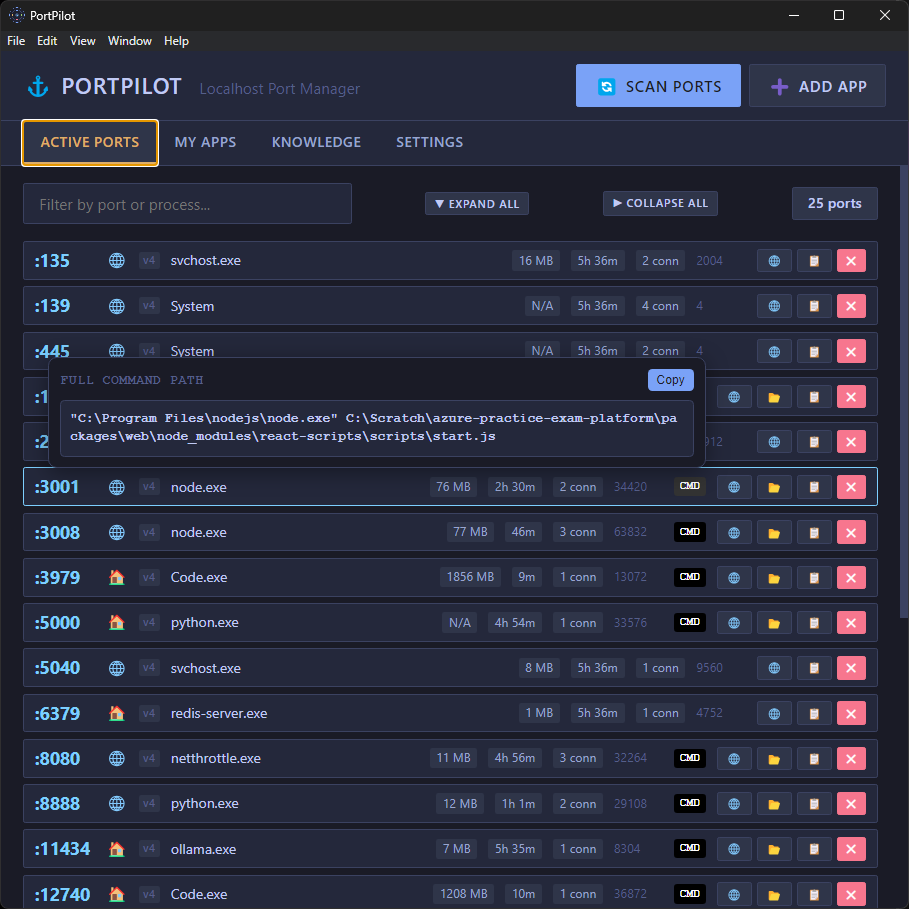The width and height of the screenshot is (909, 909).
Task: Click the CMD badge for netthrottle.exe on port 8080
Action: 689,758
